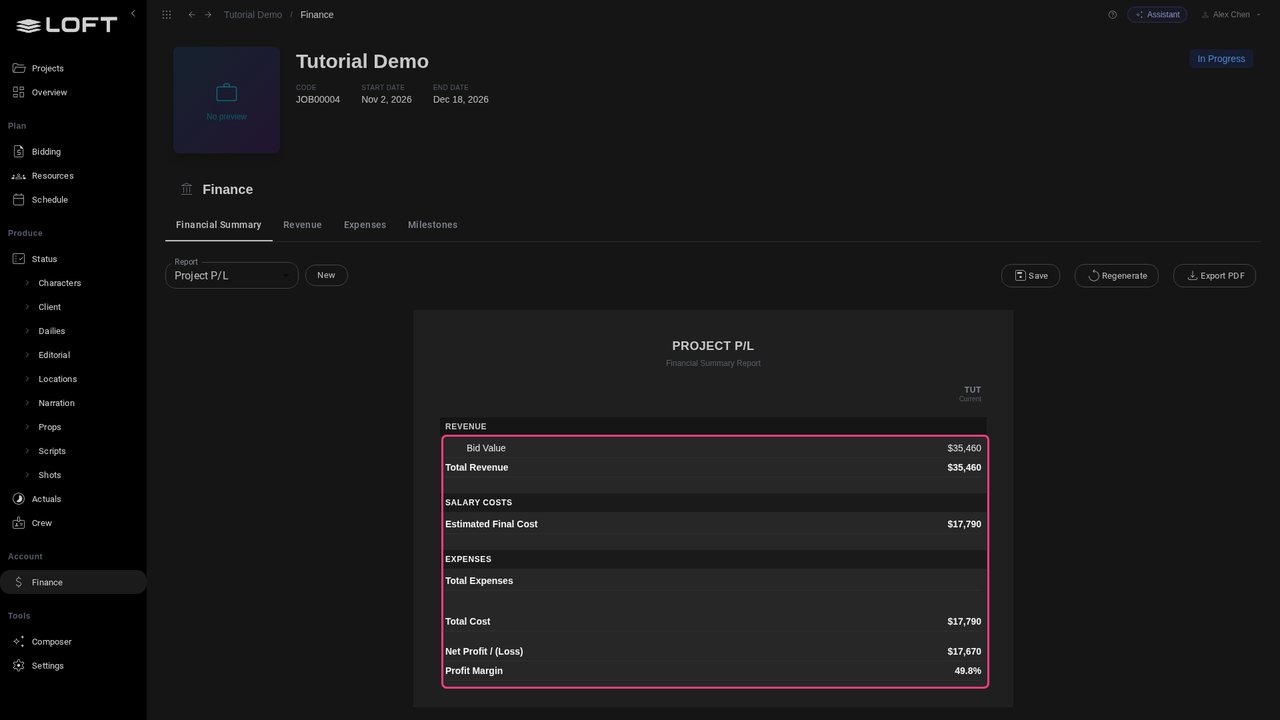Open the Crew icon in the sidebar
1280x720 pixels.
pos(19,523)
